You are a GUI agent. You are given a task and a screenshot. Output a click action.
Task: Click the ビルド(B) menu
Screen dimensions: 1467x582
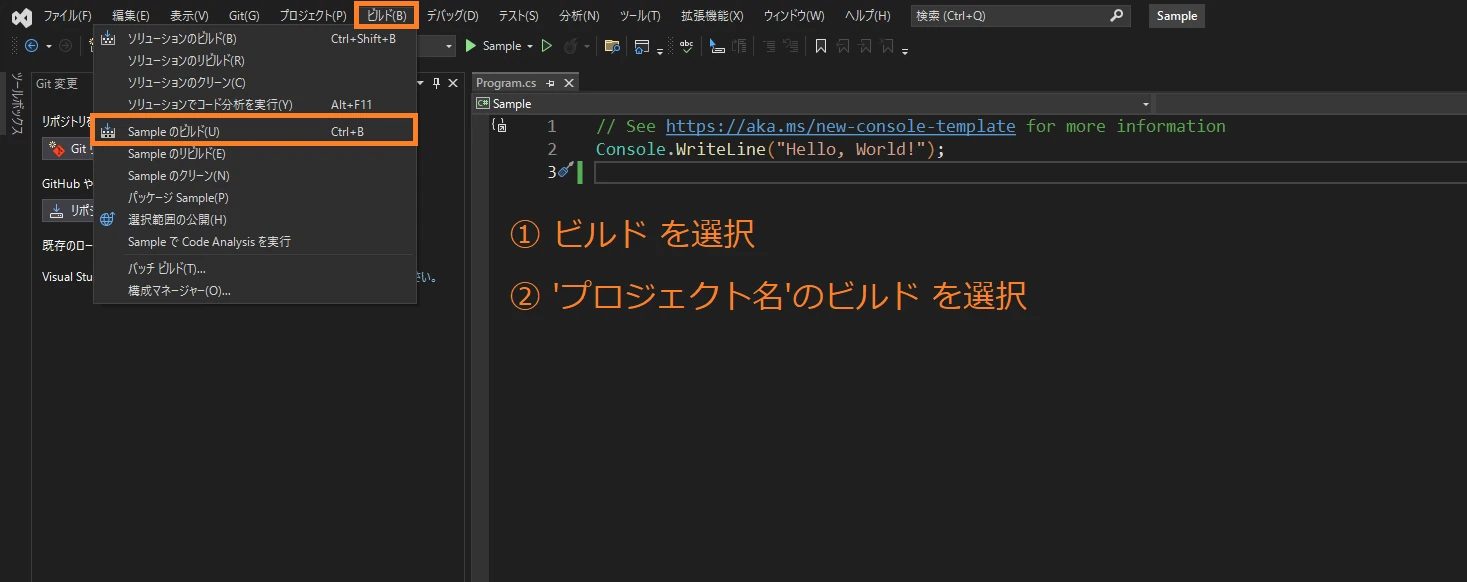click(x=386, y=16)
